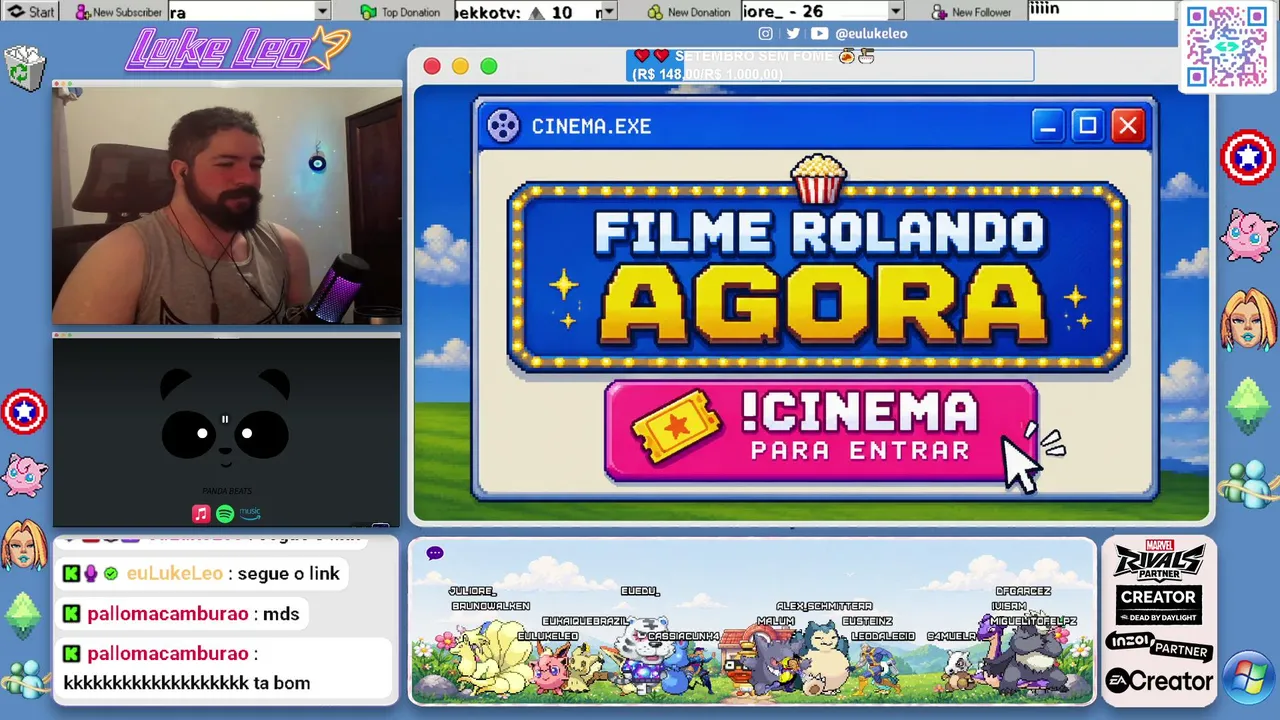Minimize the CINEMA.EXE window
This screenshot has height=720, width=1280.
click(x=1047, y=126)
